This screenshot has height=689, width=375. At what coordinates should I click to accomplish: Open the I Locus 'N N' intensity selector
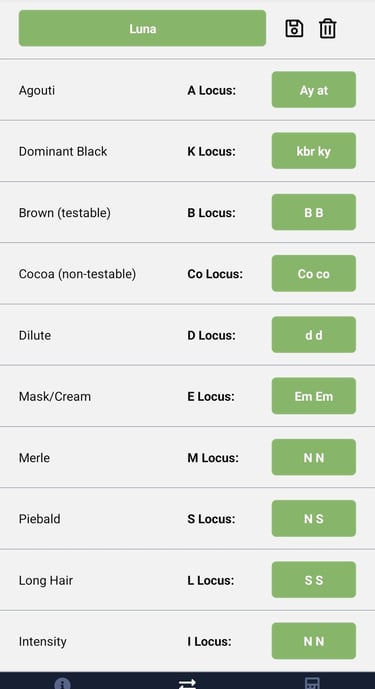coord(314,641)
